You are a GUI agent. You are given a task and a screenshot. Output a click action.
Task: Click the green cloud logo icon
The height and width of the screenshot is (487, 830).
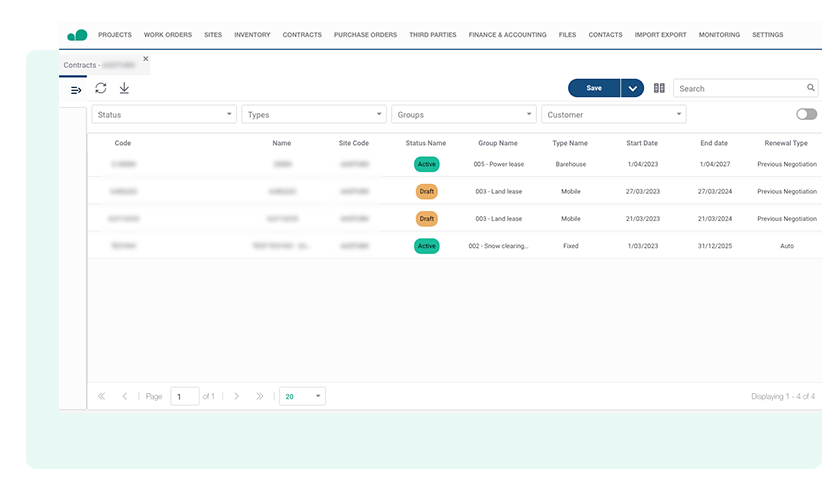[77, 35]
